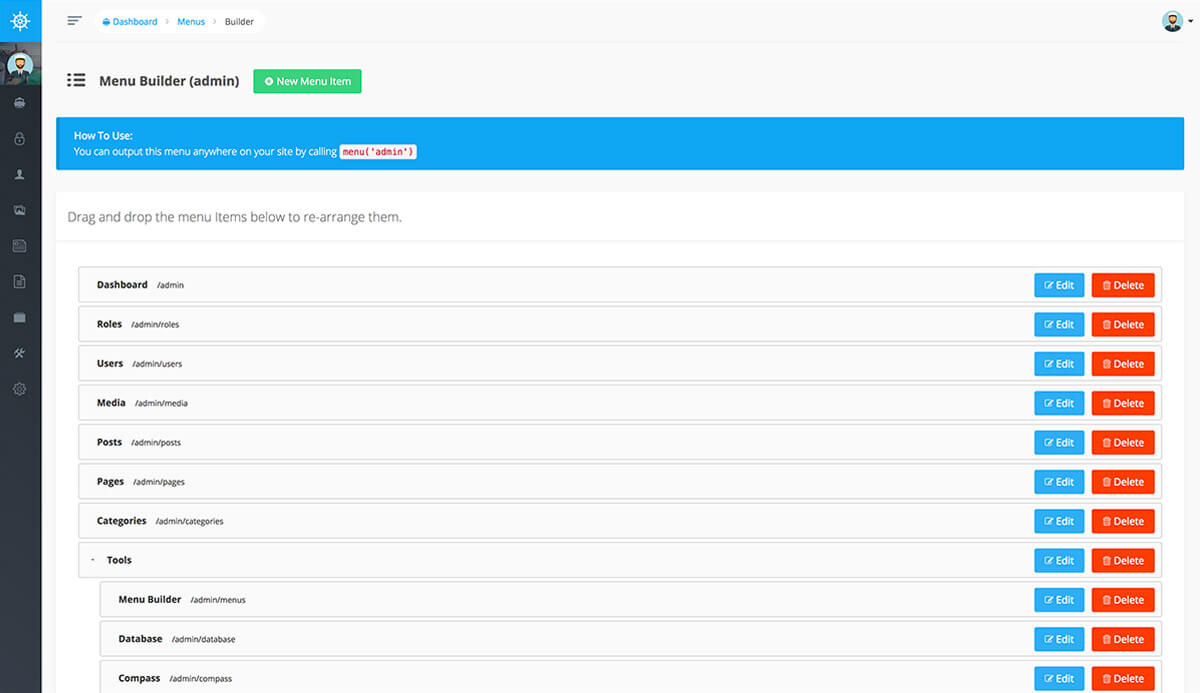Edit the Dashboard menu item

coord(1058,285)
